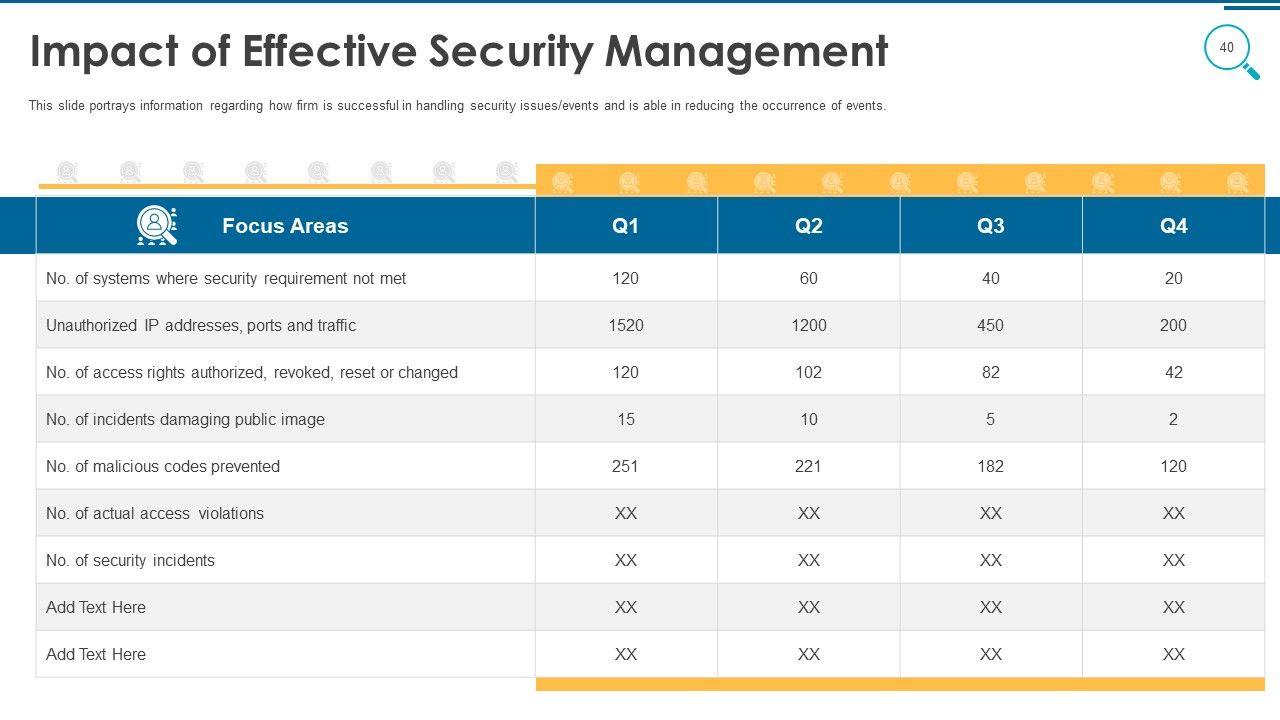Click the orange bar beneath the table
The width and height of the screenshot is (1280, 720).
[900, 684]
